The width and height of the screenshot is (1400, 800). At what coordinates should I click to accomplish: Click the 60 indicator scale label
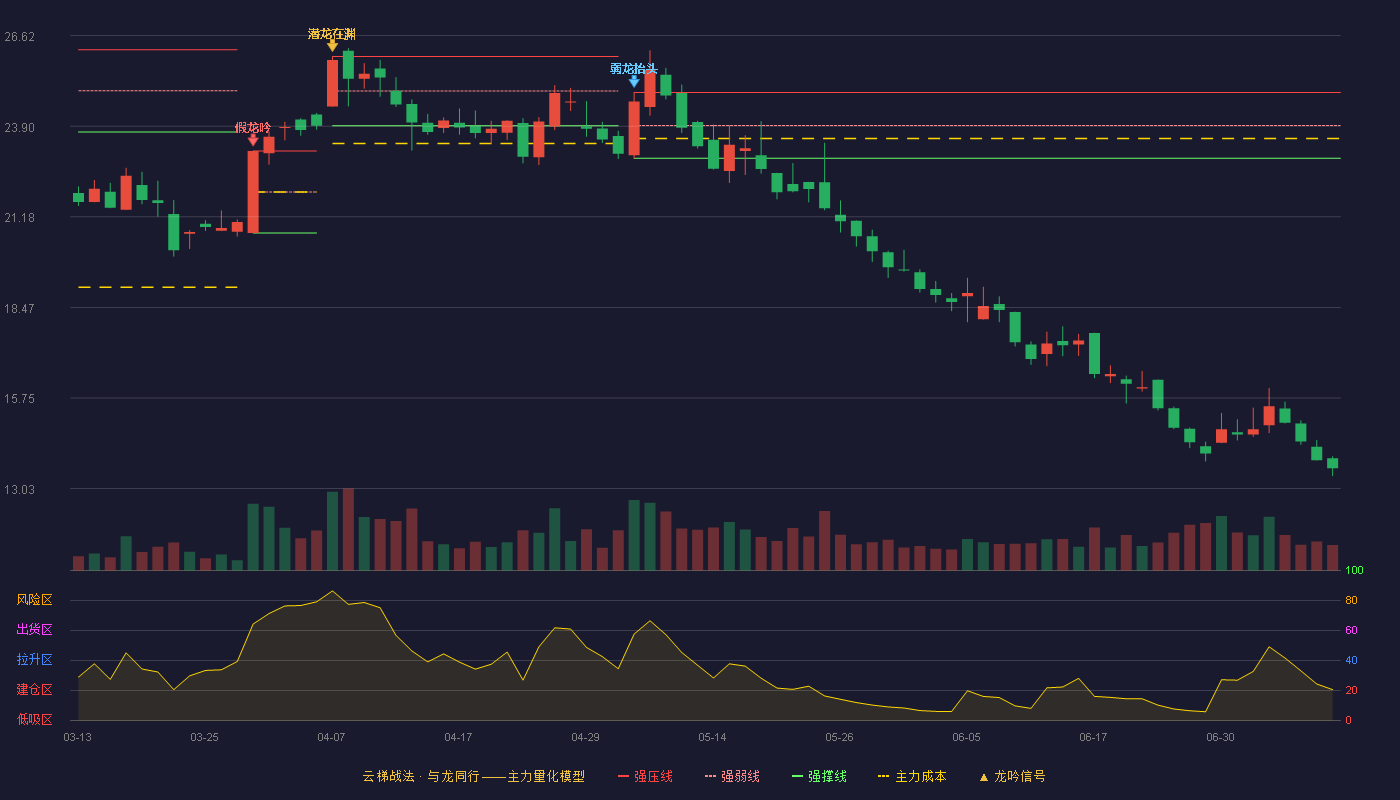(1351, 630)
